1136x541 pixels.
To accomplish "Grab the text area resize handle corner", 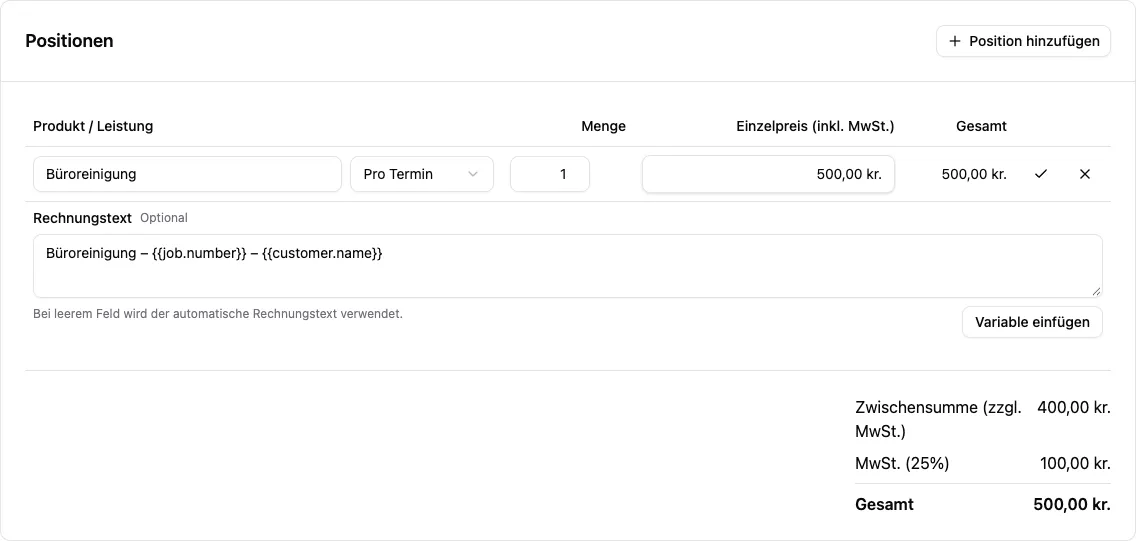I will click(x=1096, y=291).
